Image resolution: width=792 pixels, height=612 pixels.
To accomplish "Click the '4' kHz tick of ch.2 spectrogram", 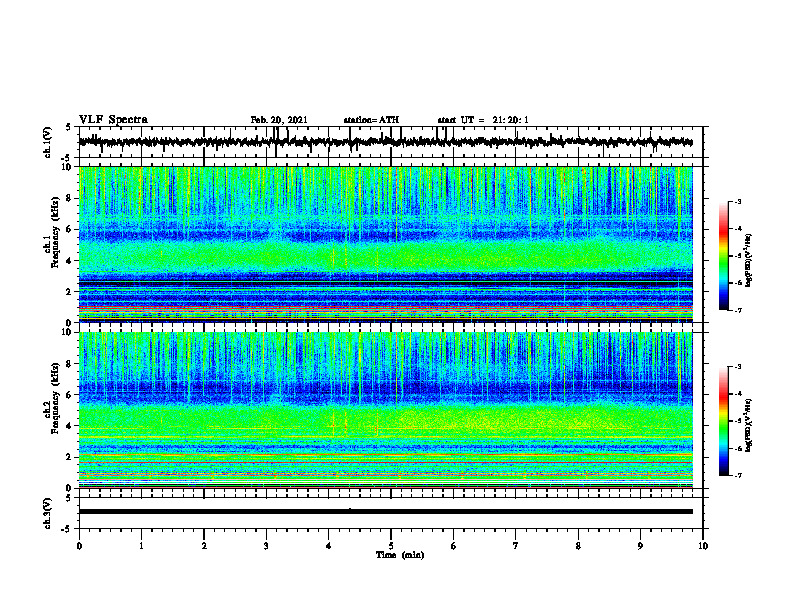I will click(70, 426).
